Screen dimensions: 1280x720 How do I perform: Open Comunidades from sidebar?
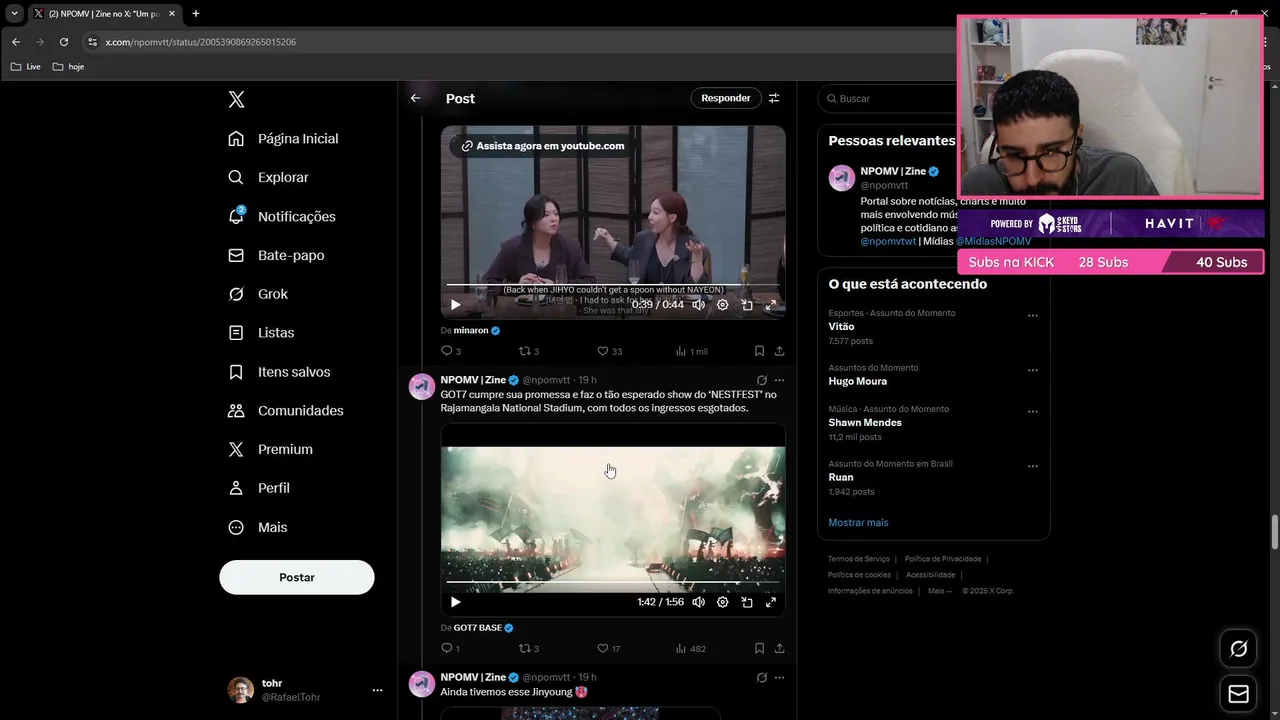click(x=286, y=411)
